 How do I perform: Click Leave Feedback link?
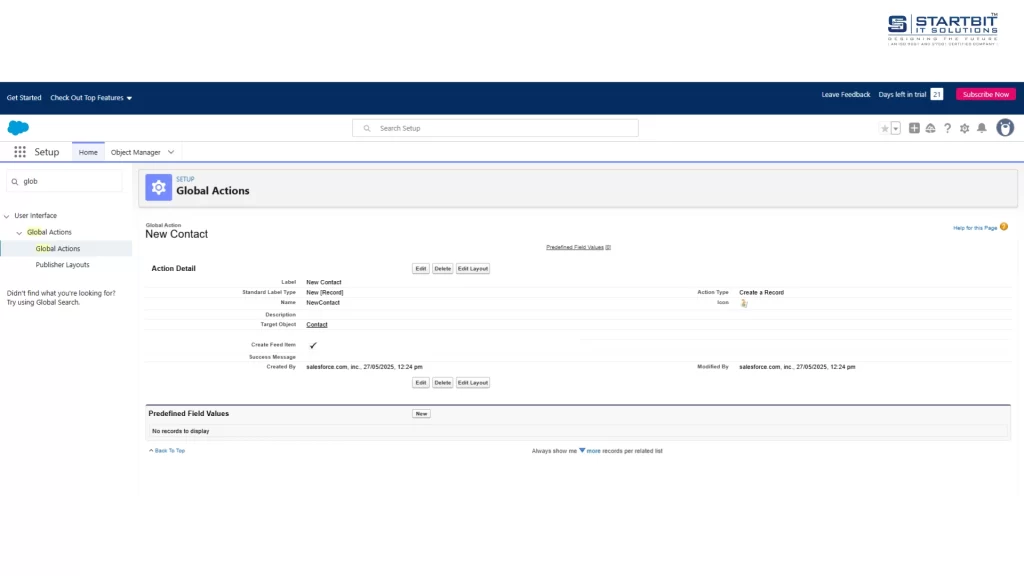[x=846, y=95]
